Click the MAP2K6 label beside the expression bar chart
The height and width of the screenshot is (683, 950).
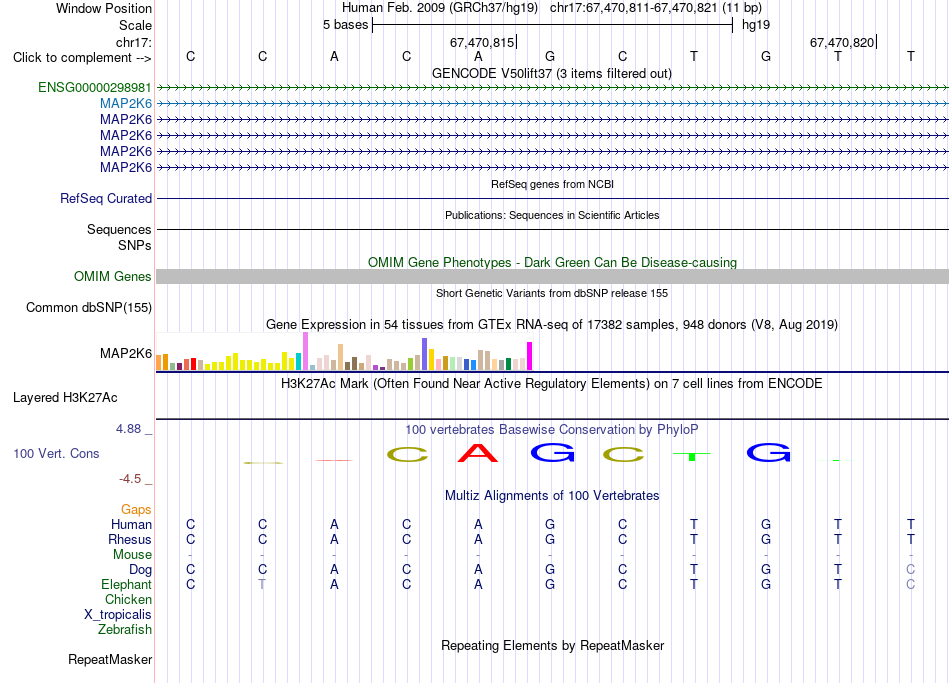126,353
